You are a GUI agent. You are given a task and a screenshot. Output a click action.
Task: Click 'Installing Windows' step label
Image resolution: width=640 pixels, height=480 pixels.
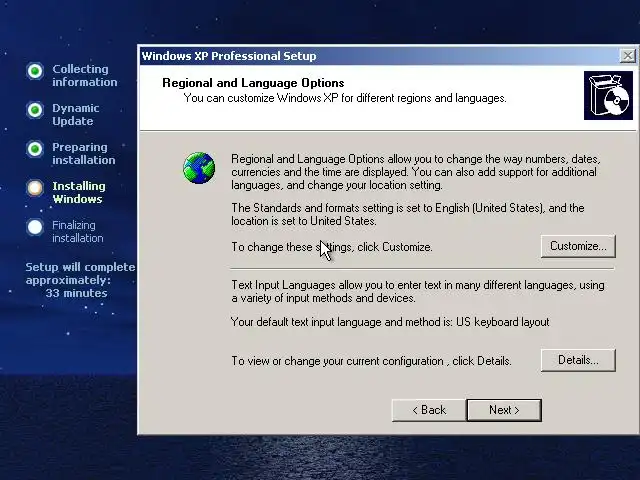(79, 192)
